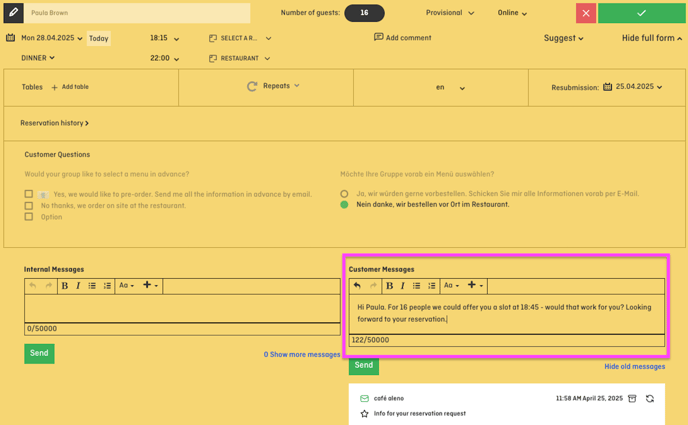Open the Provisional status dropdown
The width and height of the screenshot is (688, 425).
pyautogui.click(x=450, y=13)
